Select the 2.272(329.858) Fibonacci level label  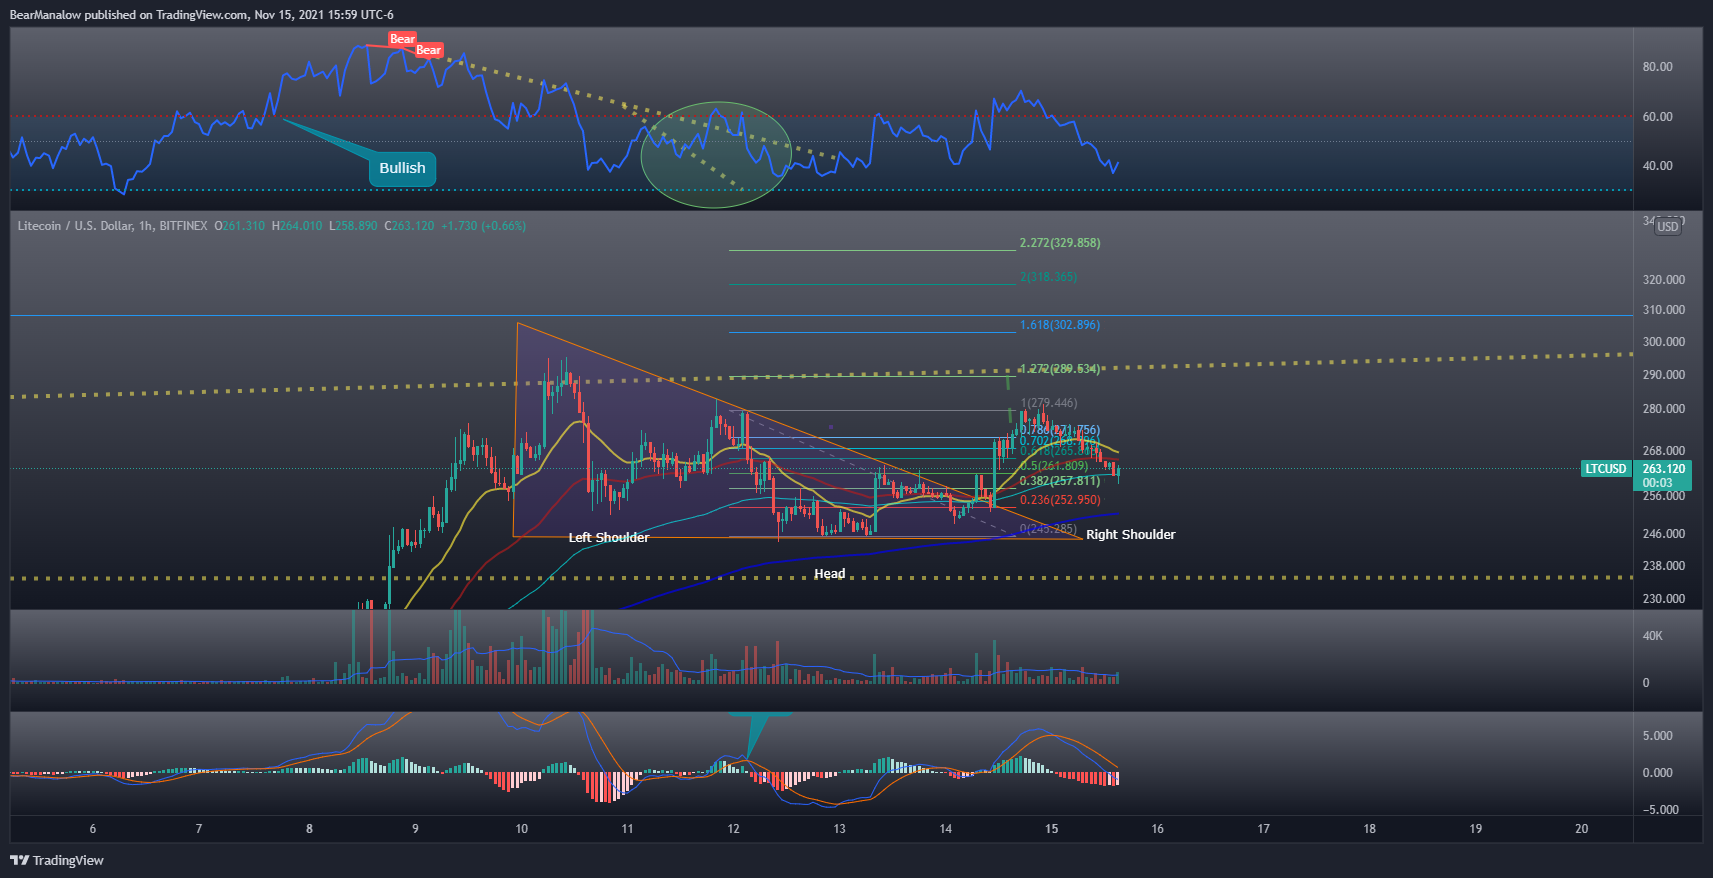click(x=1059, y=243)
